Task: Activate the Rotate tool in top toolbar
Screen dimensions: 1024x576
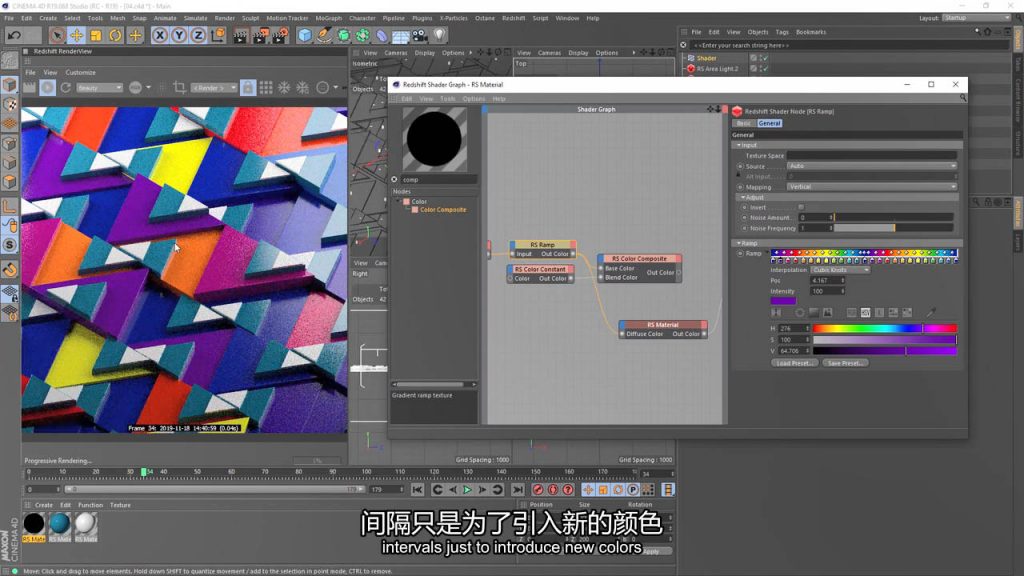Action: click(116, 35)
